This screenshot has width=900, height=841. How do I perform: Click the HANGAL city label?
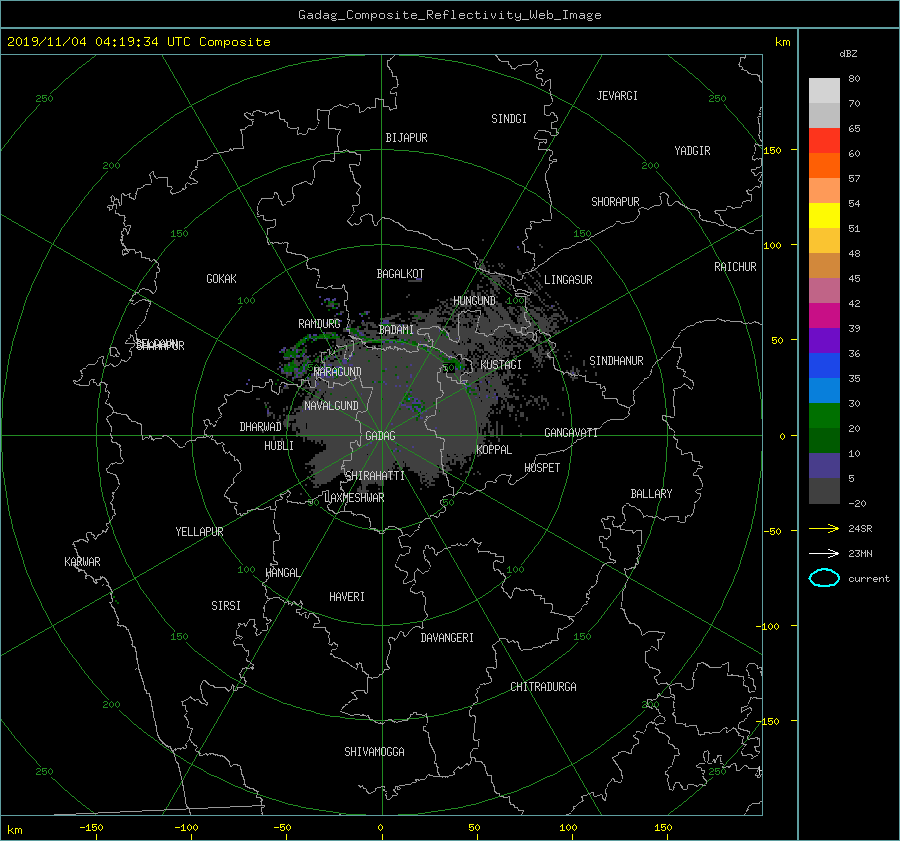tap(282, 573)
